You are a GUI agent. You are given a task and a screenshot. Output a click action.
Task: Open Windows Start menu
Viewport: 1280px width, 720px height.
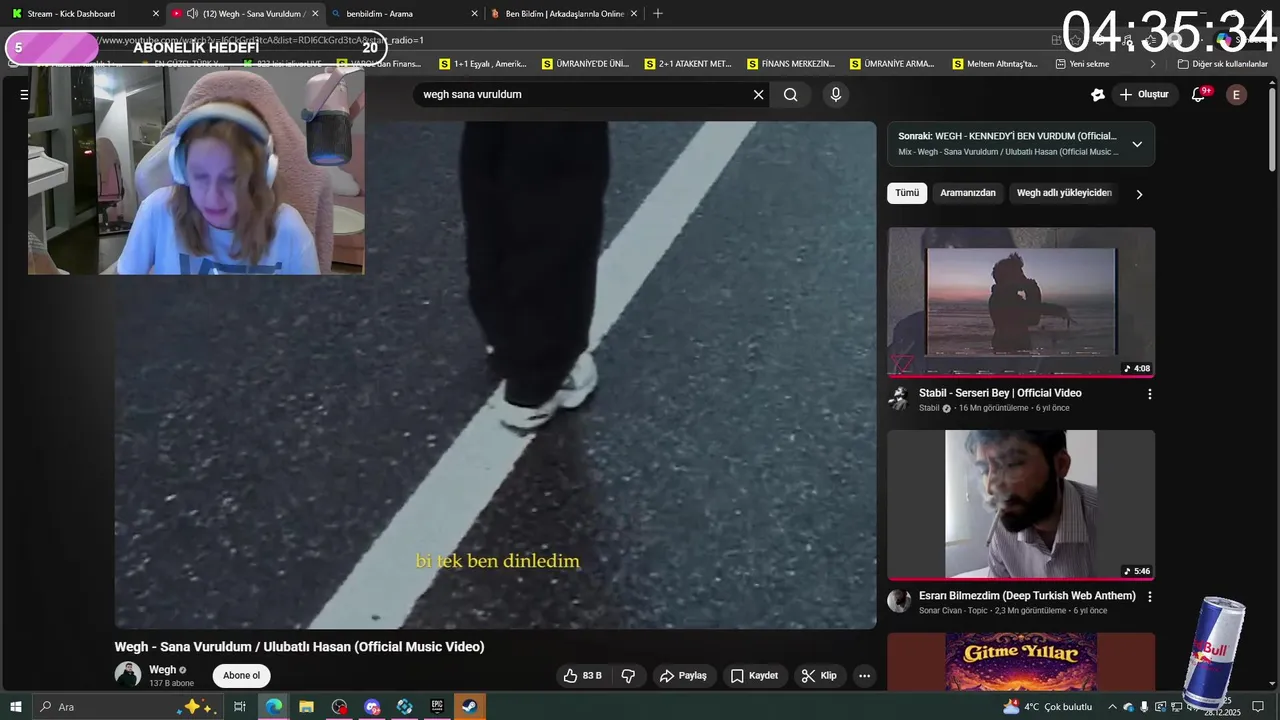pyautogui.click(x=16, y=707)
